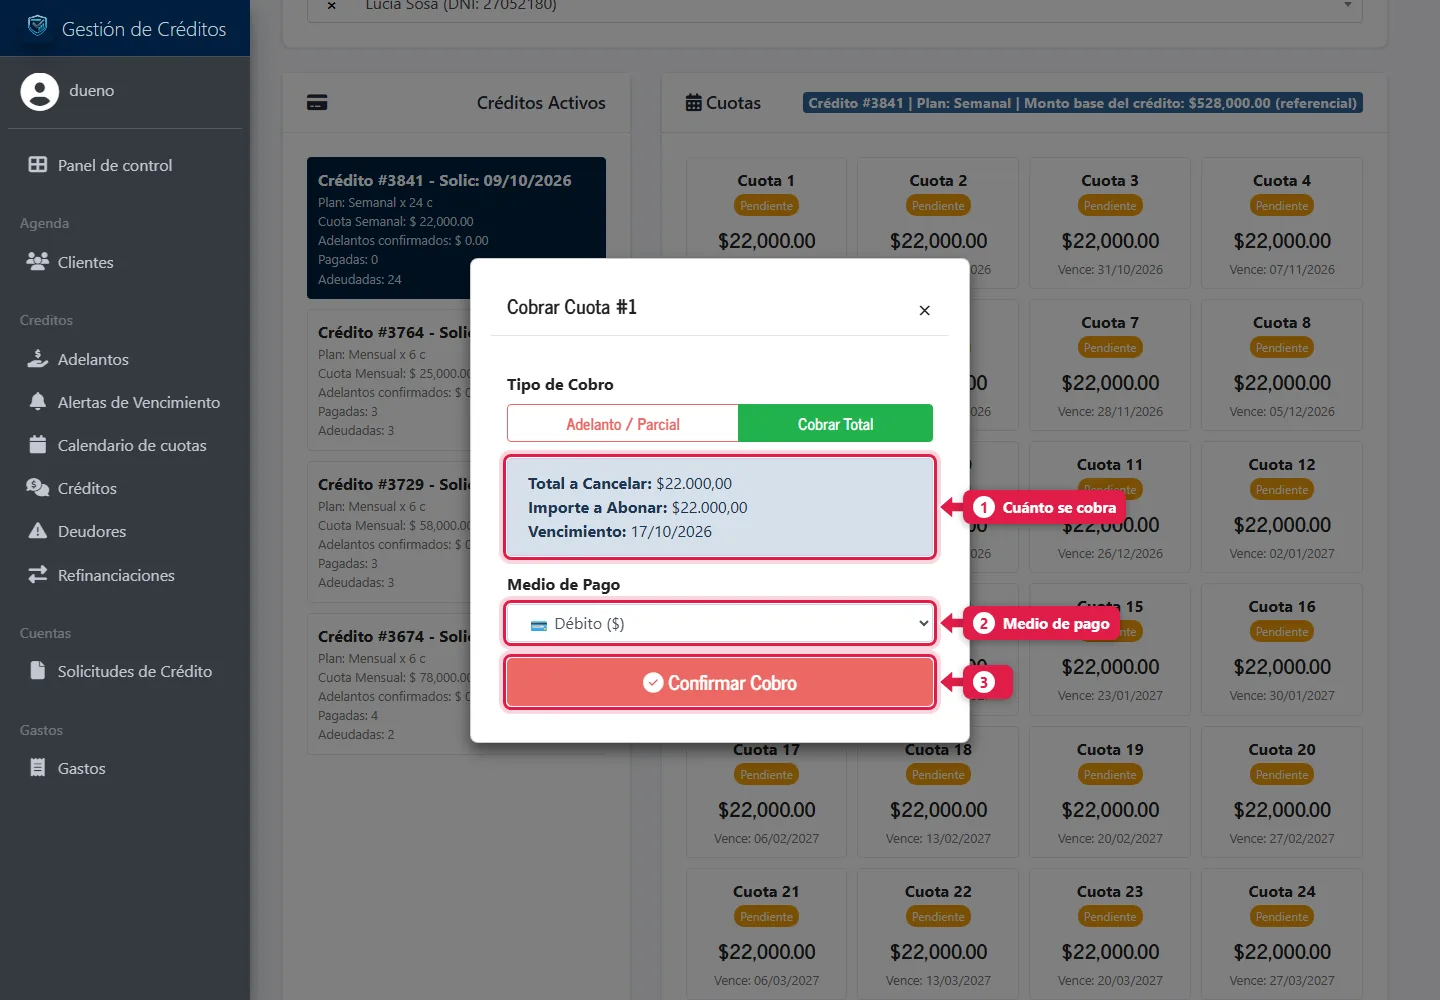Image resolution: width=1440 pixels, height=1000 pixels.
Task: Click the calendar icon beside Cuotas heading
Action: pyautogui.click(x=694, y=102)
